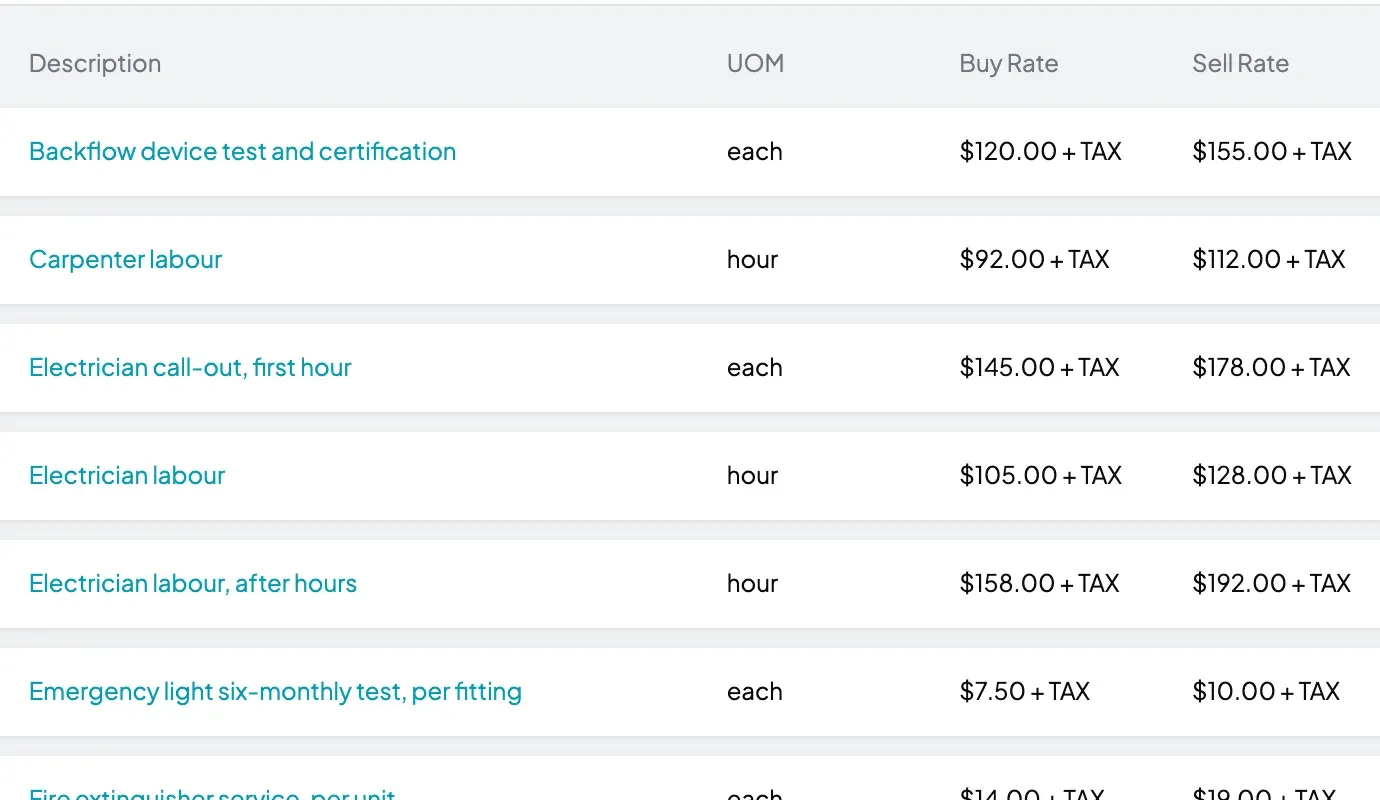Select the $192.00 + TAX sell rate
The height and width of the screenshot is (800, 1380).
click(x=1271, y=583)
